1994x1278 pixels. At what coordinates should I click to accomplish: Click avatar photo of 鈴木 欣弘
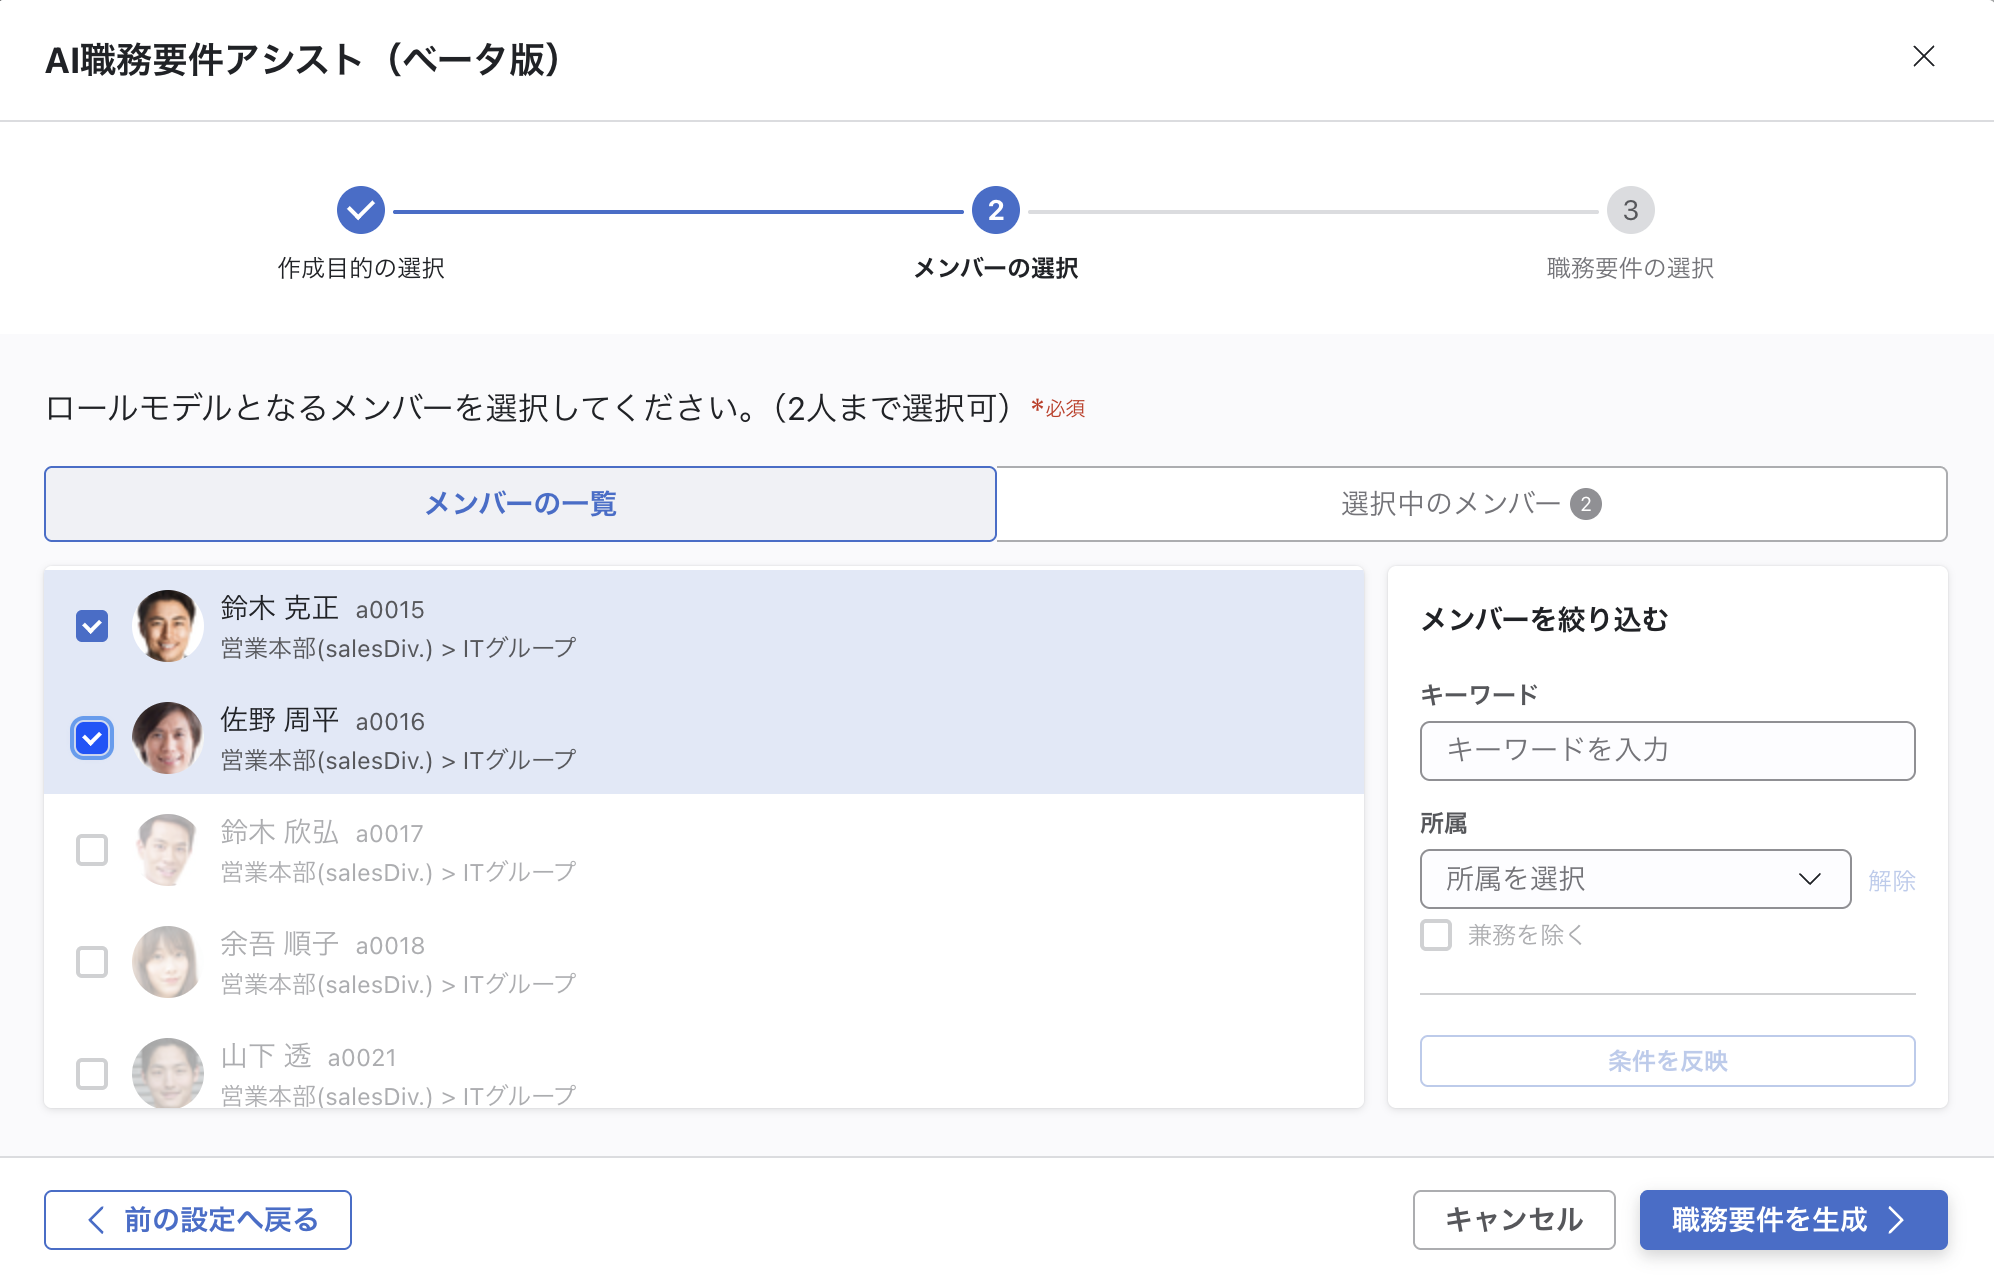168,850
